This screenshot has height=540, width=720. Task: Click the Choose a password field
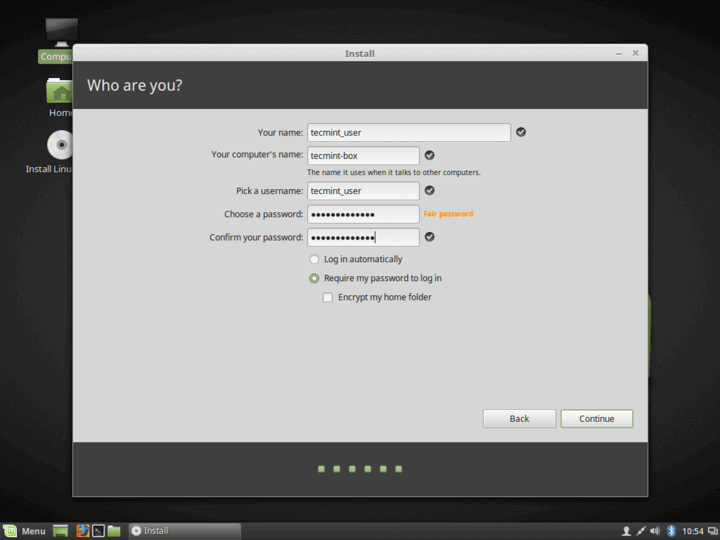coord(363,214)
